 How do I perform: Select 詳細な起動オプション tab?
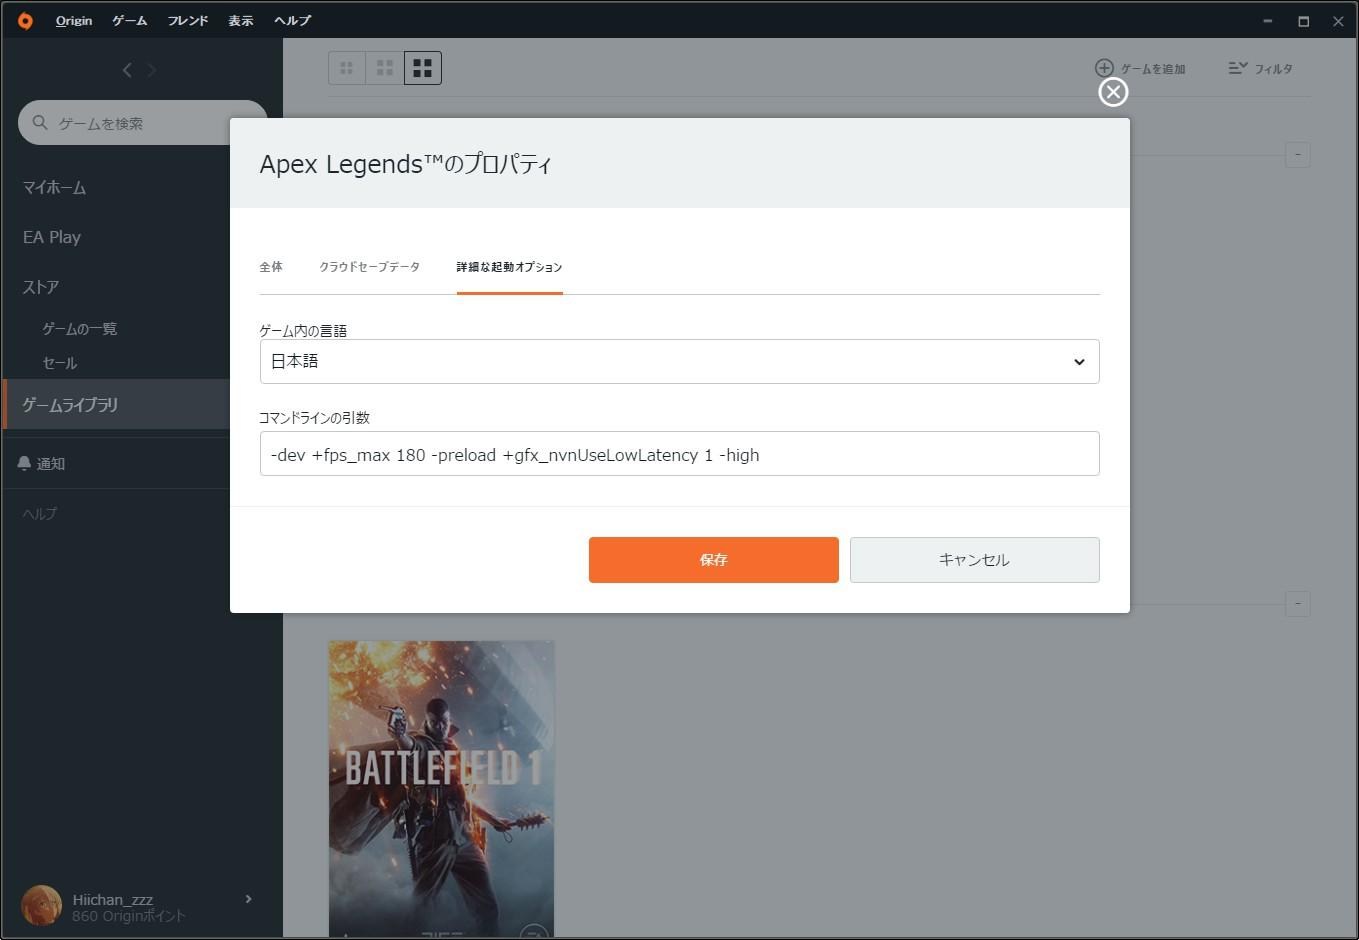click(x=509, y=267)
